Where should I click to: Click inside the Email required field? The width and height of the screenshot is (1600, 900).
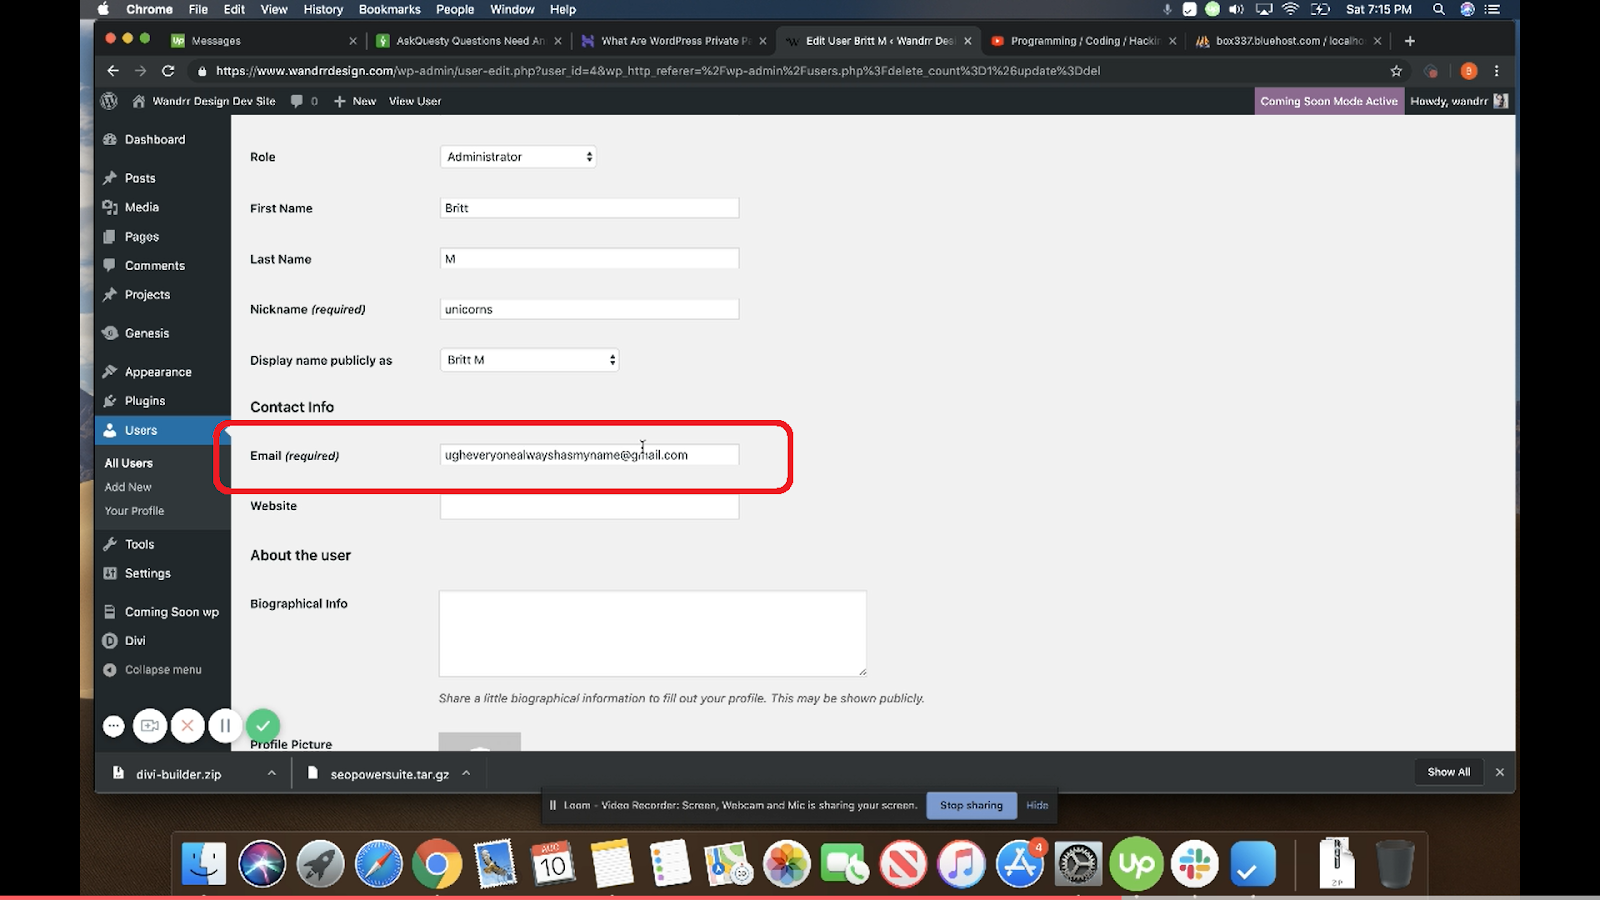click(588, 454)
